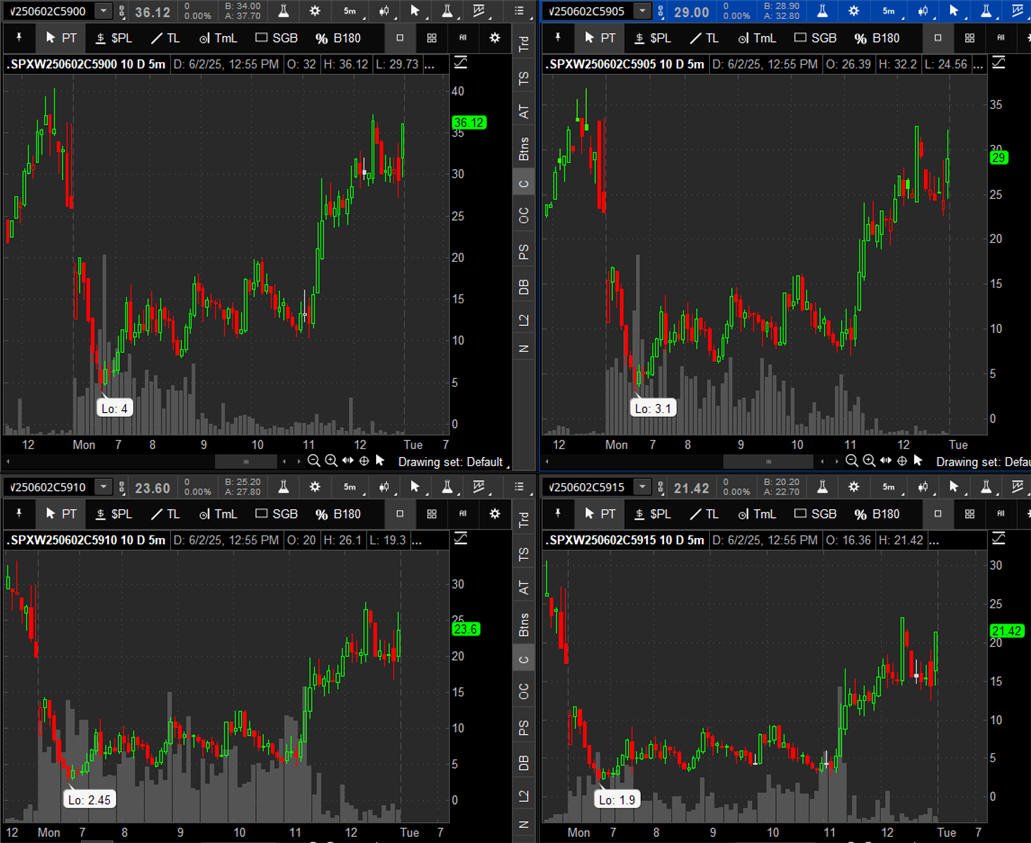Click the Lo: 2.45 label on C5910 chart
This screenshot has height=843, width=1031.
(89, 800)
